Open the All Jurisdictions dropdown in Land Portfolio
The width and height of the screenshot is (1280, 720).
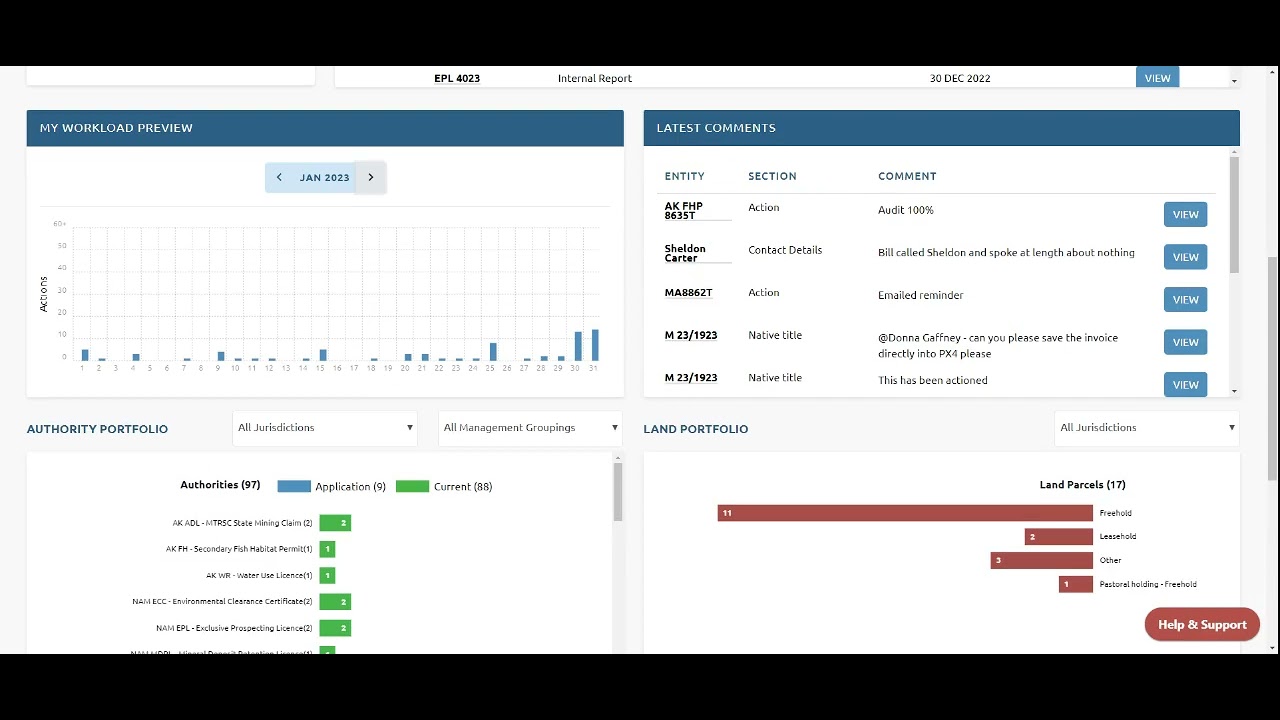pyautogui.click(x=1147, y=428)
